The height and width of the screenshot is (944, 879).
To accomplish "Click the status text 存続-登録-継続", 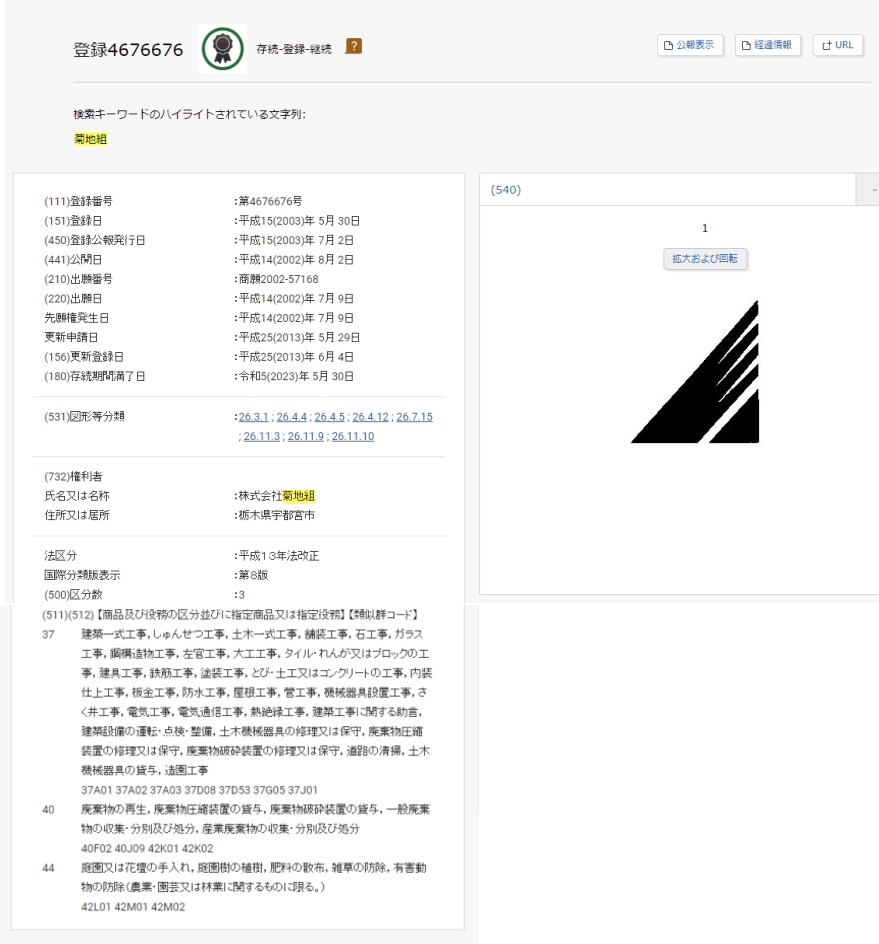I will coord(294,49).
